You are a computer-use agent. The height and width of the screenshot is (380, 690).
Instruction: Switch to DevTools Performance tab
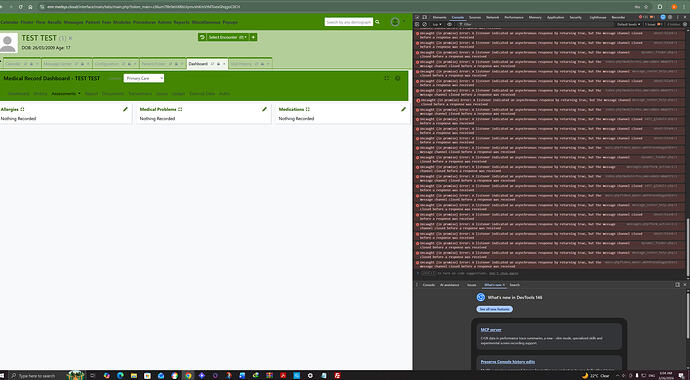[x=513, y=17]
